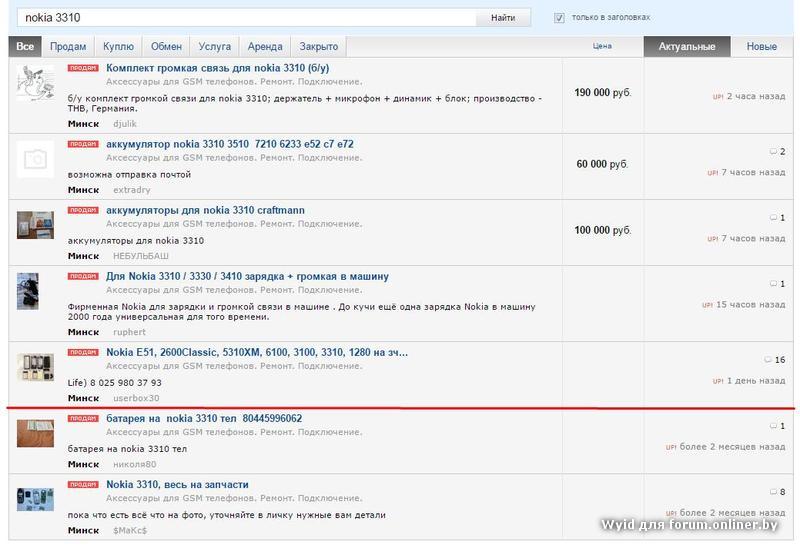The image size is (800, 548).
Task: Open the Аренда tab
Action: point(265,46)
